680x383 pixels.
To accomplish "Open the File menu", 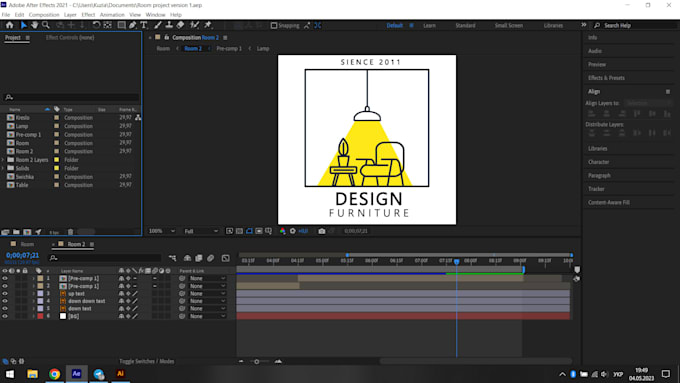I will pyautogui.click(x=6, y=15).
